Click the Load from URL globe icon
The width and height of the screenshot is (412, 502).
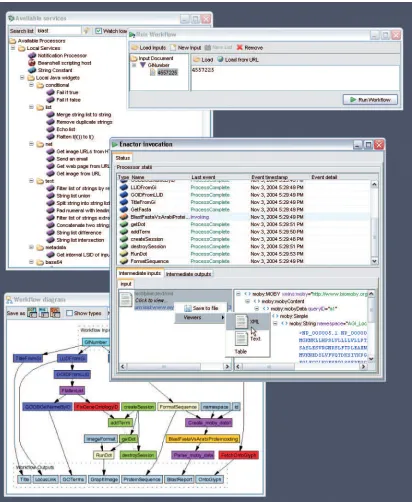click(x=220, y=59)
